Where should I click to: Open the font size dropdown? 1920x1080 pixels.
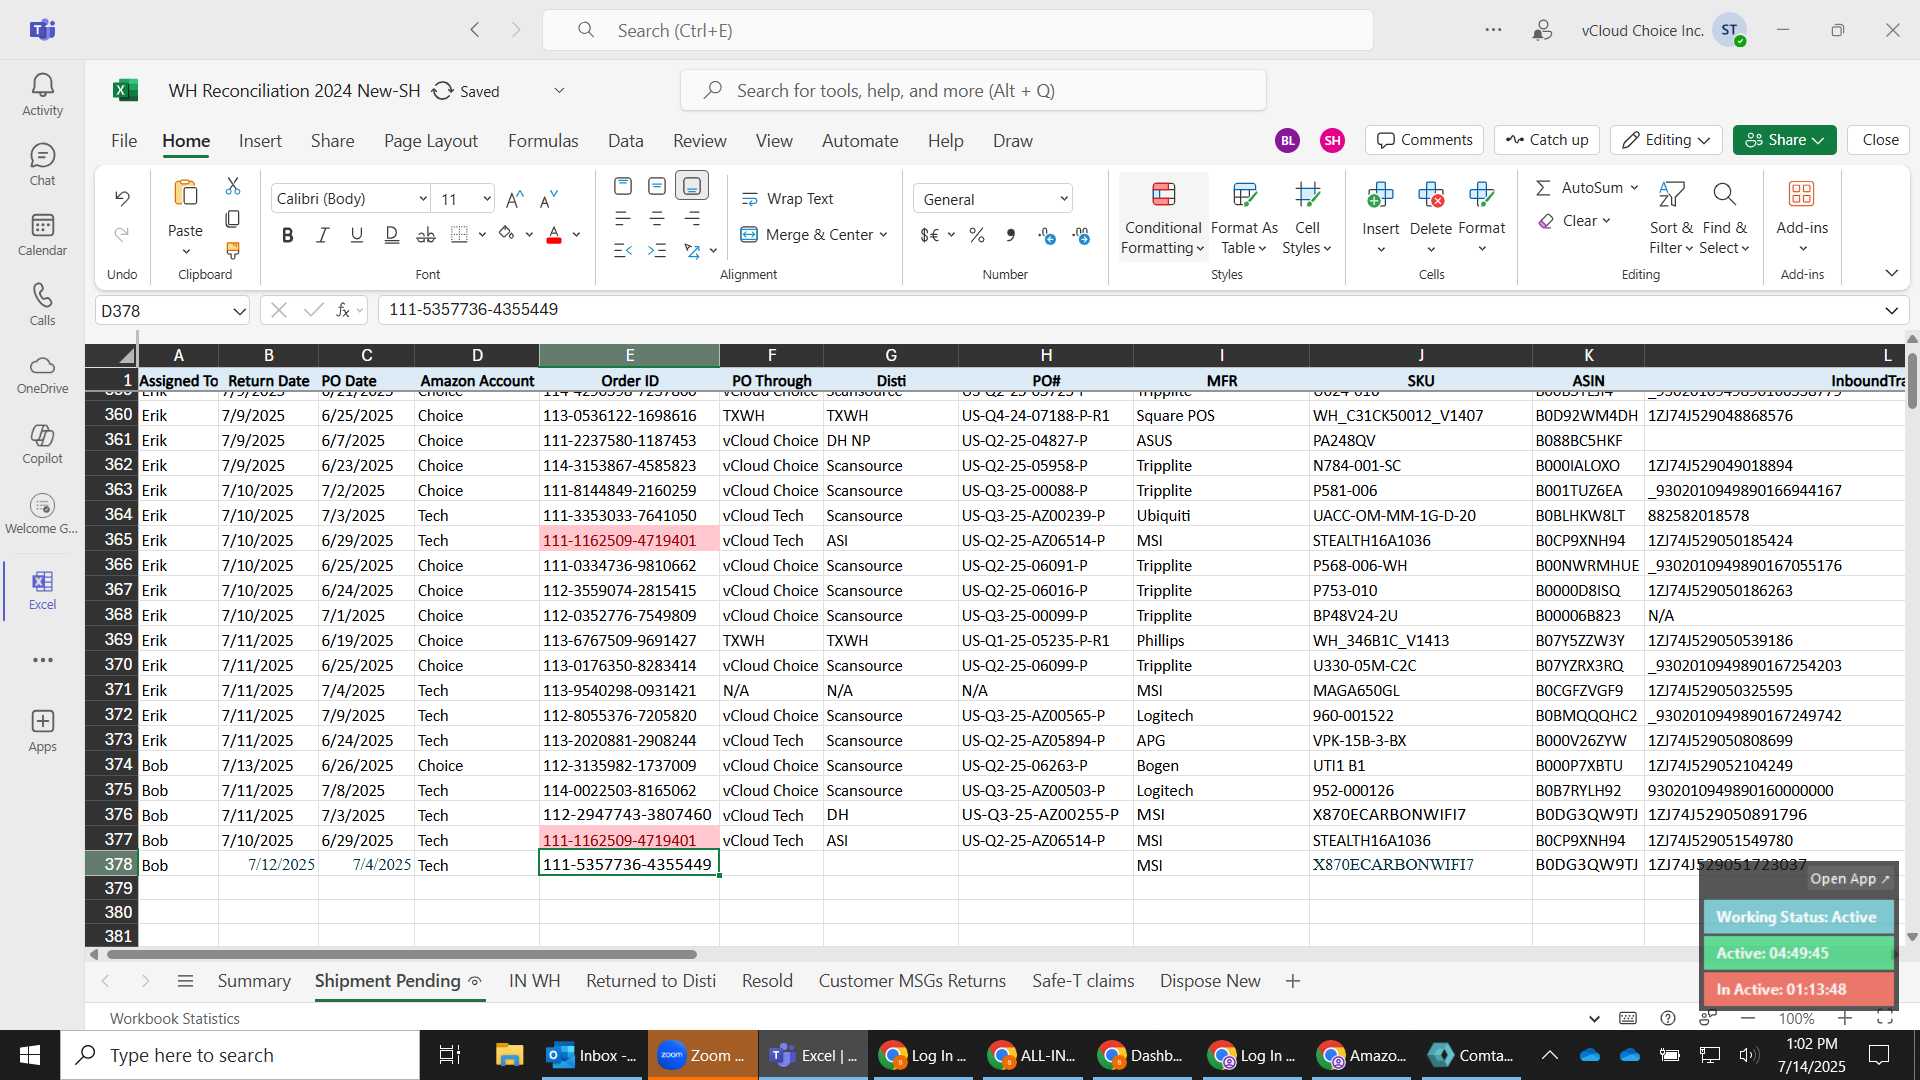pyautogui.click(x=487, y=199)
